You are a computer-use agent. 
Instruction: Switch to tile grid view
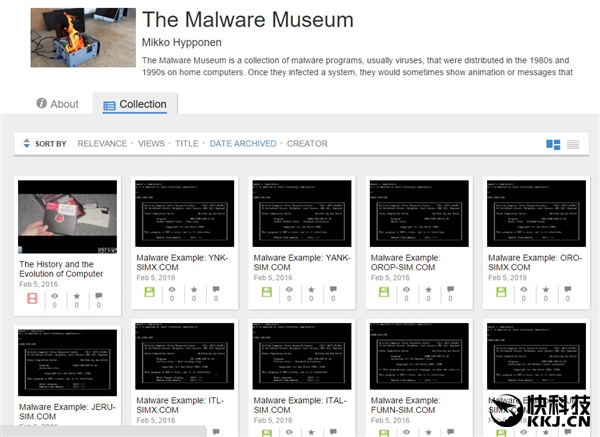(x=553, y=144)
